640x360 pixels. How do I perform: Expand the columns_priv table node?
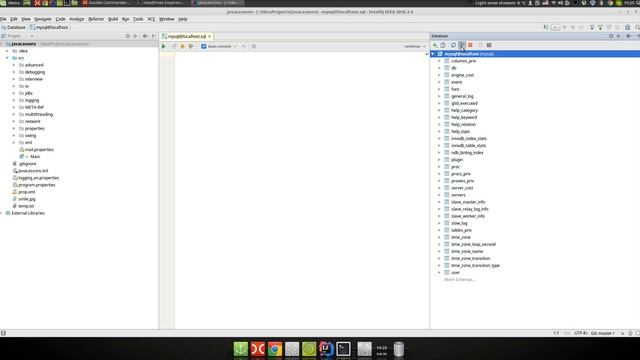tap(439, 61)
